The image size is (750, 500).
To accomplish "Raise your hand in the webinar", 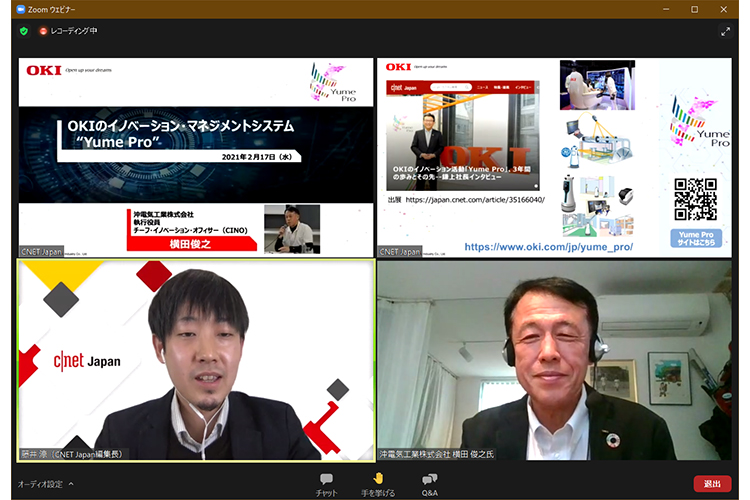I will [378, 485].
